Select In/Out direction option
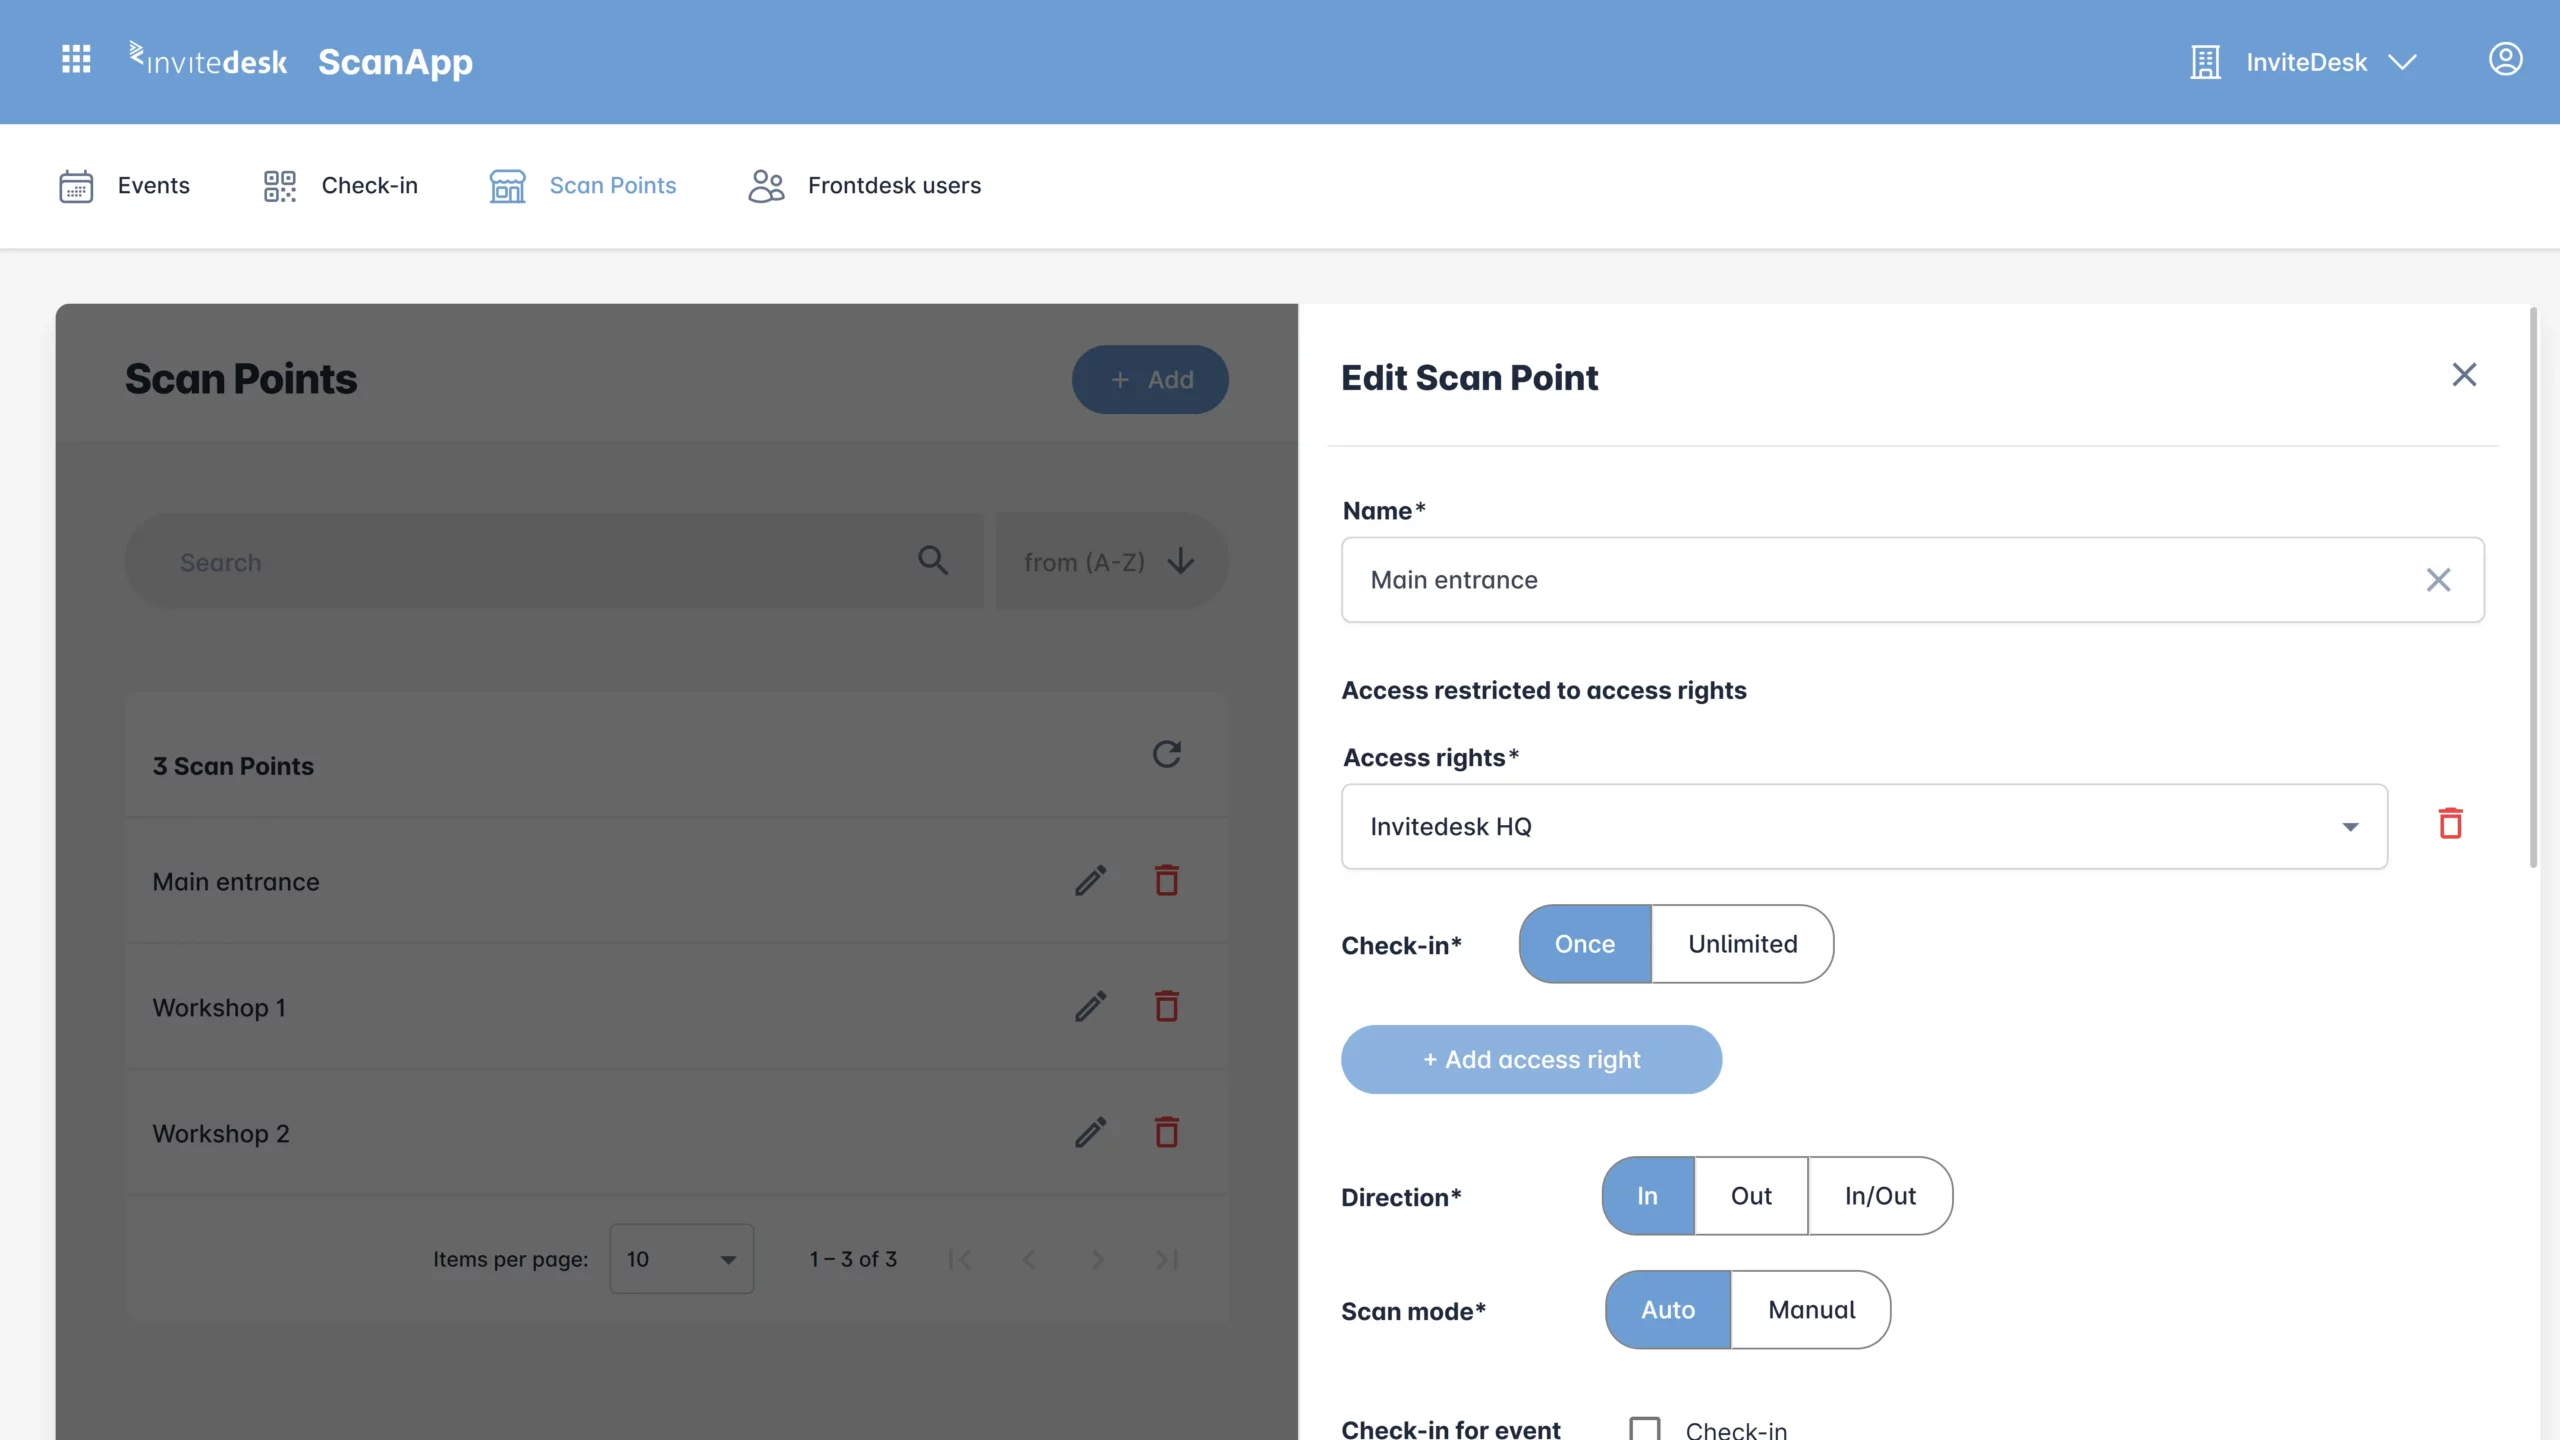Image resolution: width=2560 pixels, height=1440 pixels. [1880, 1196]
